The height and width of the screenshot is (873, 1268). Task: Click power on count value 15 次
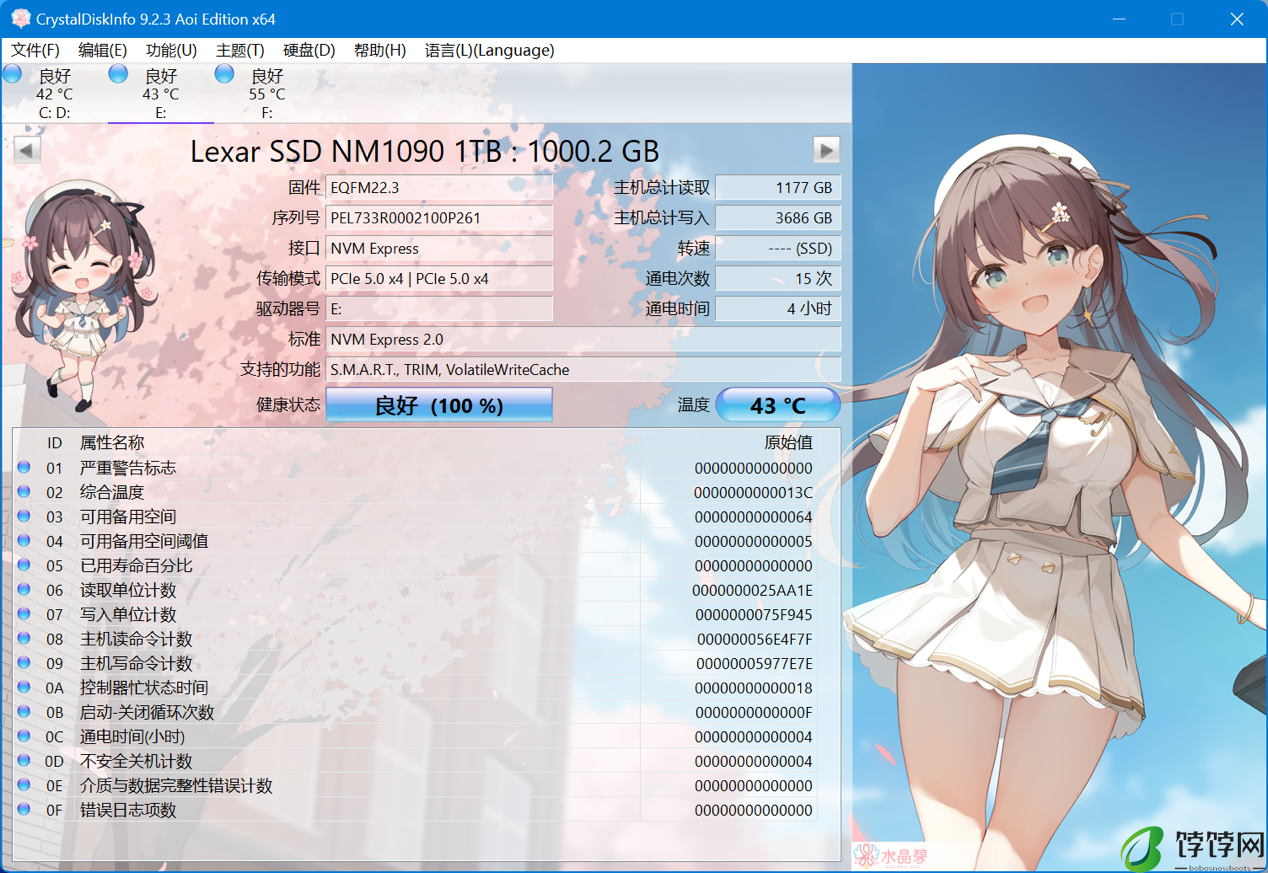[x=778, y=278]
